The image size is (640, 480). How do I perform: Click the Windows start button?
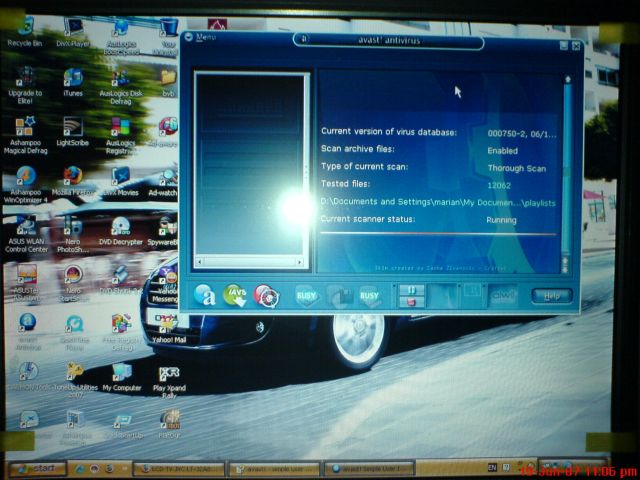(38, 469)
